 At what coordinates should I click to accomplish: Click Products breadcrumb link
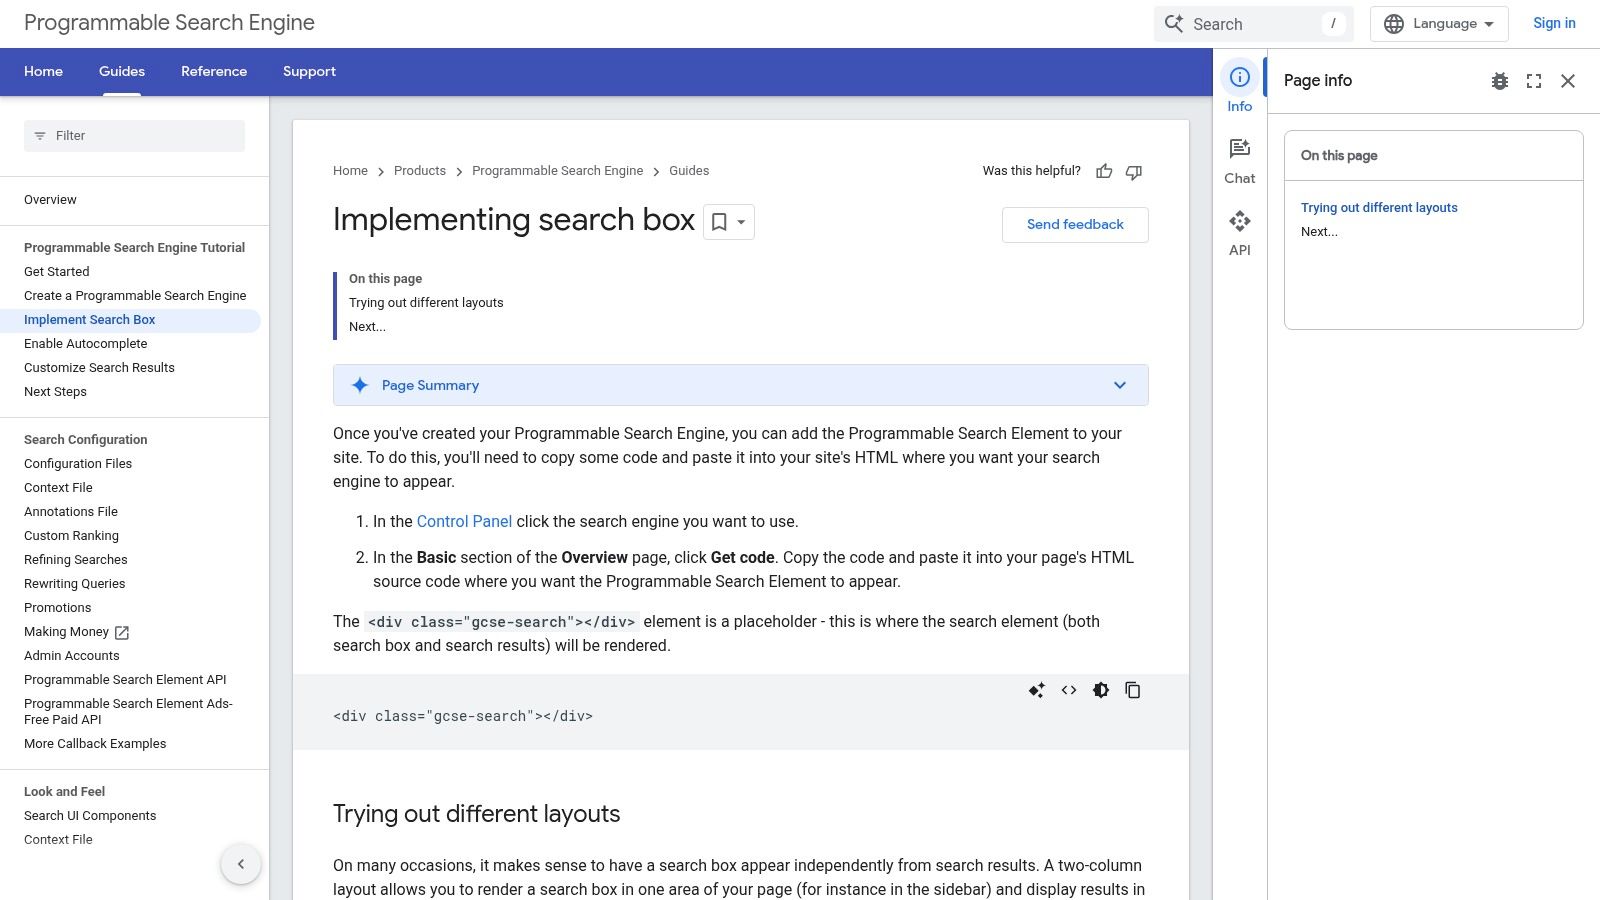point(420,171)
